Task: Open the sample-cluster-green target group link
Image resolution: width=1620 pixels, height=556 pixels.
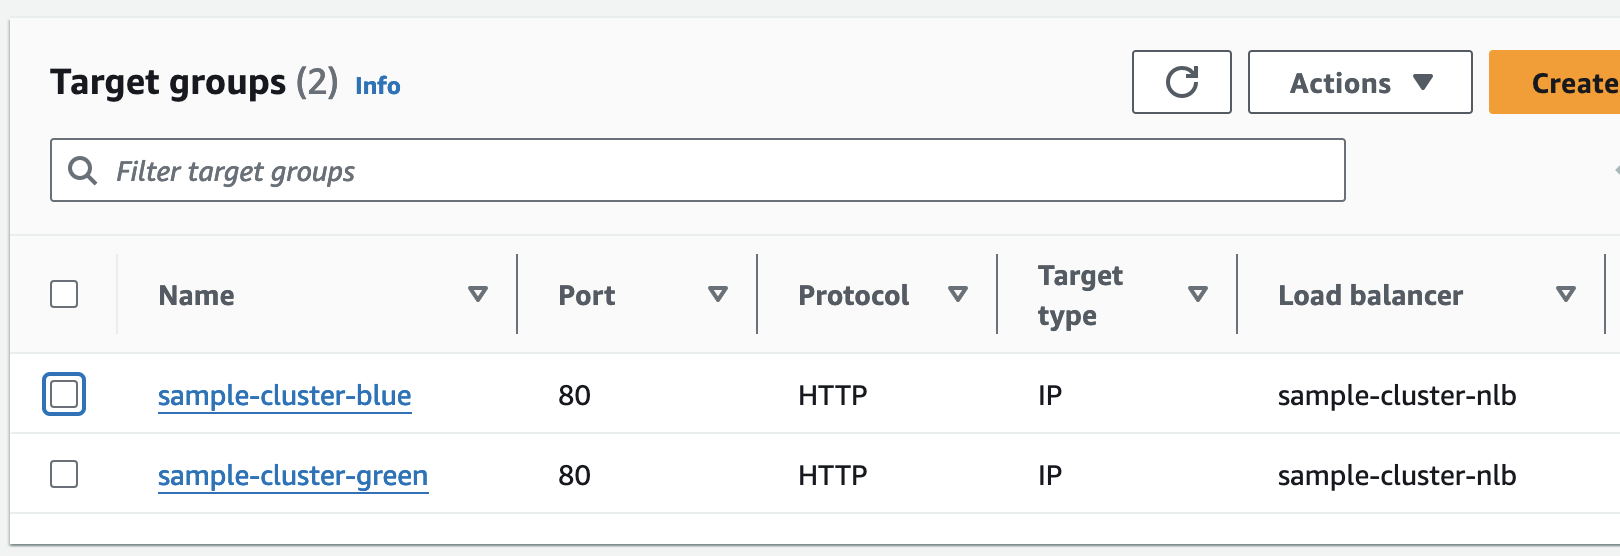Action: pyautogui.click(x=292, y=476)
